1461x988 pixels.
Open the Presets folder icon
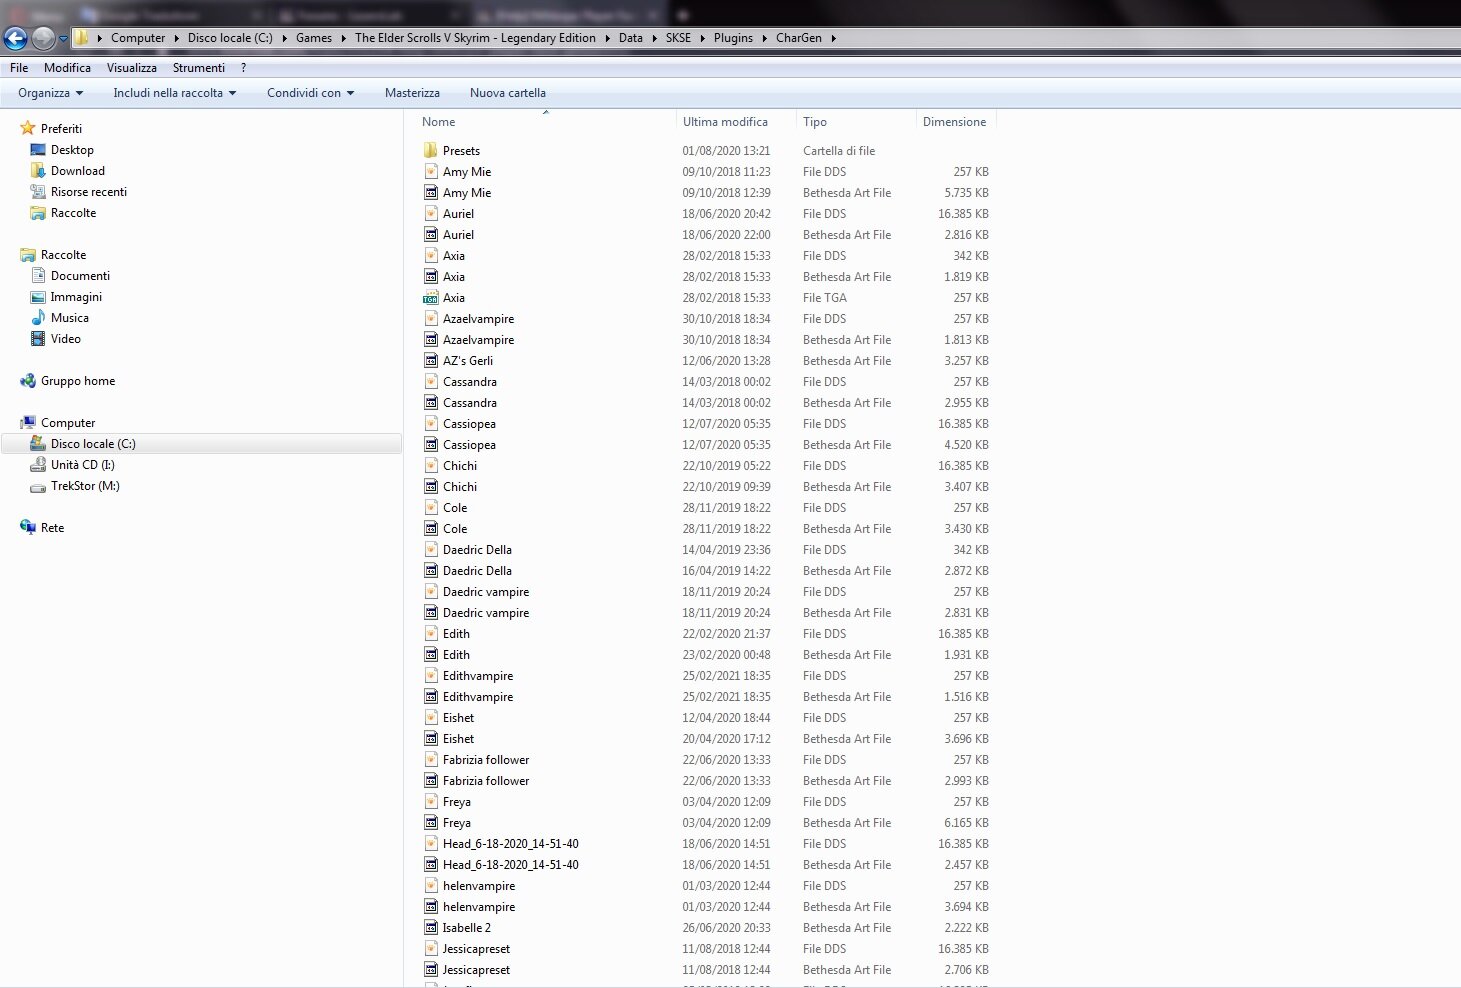430,151
